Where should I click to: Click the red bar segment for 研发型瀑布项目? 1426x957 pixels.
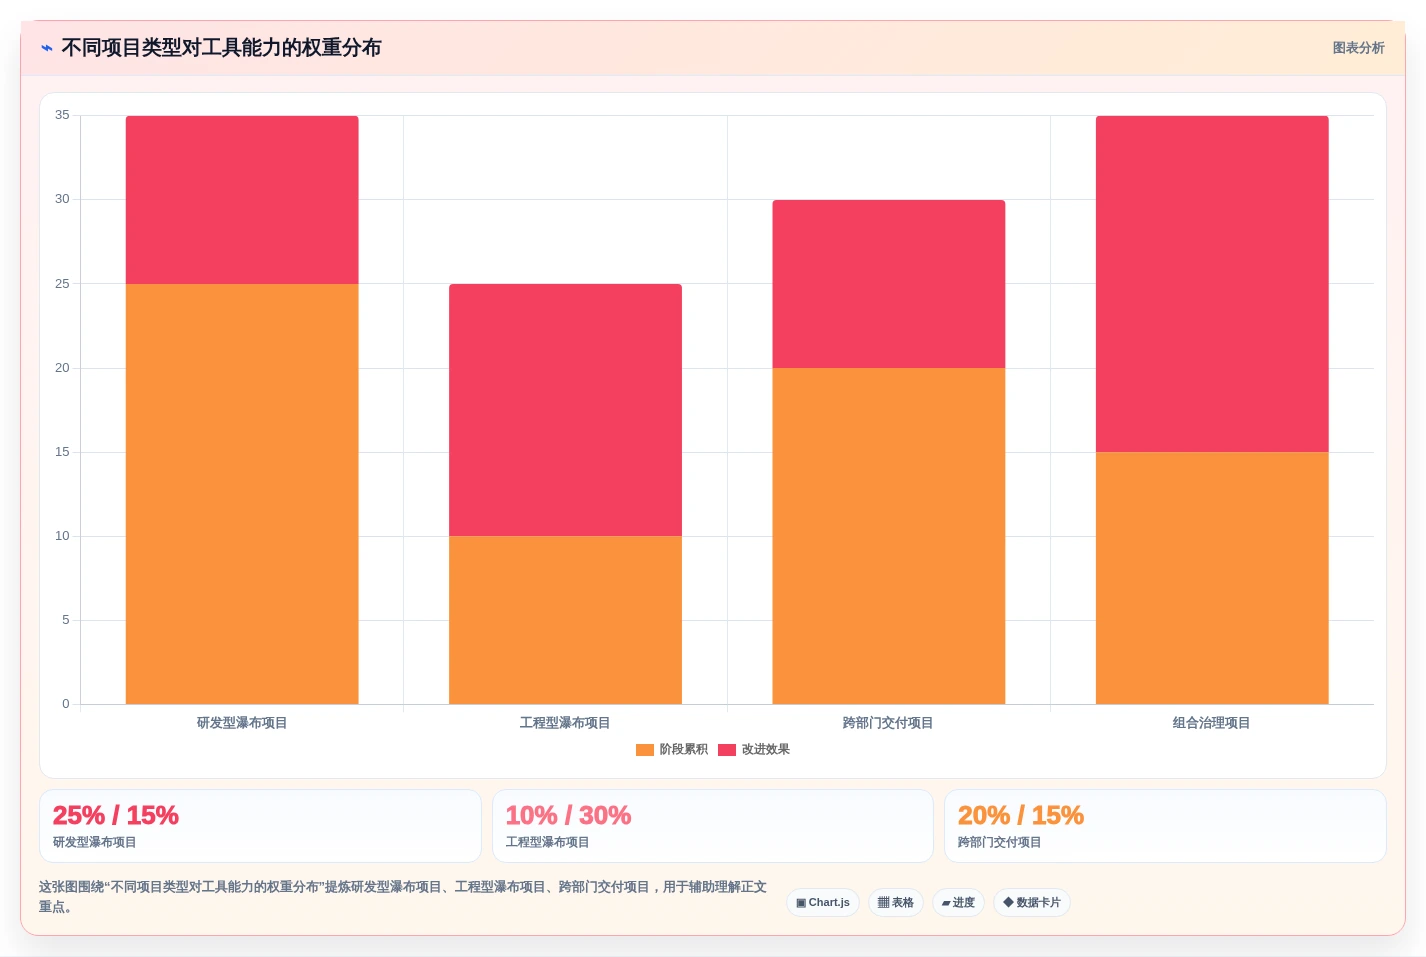[242, 200]
